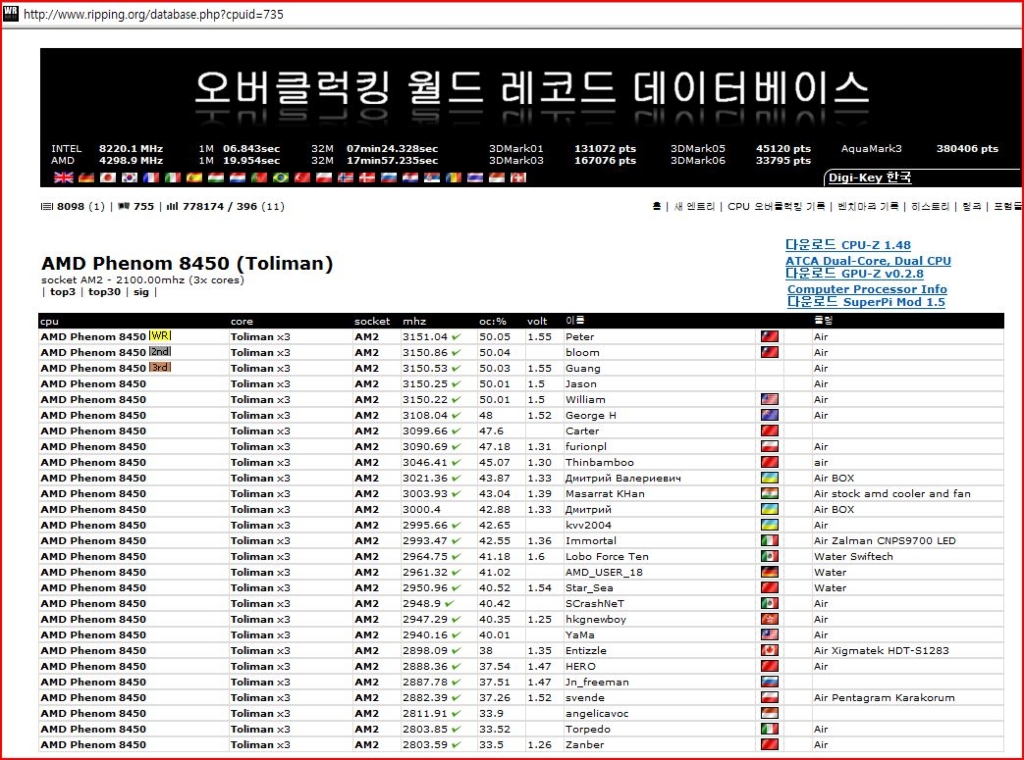Image resolution: width=1024 pixels, height=760 pixels.
Task: Click the volt column header
Action: click(537, 321)
